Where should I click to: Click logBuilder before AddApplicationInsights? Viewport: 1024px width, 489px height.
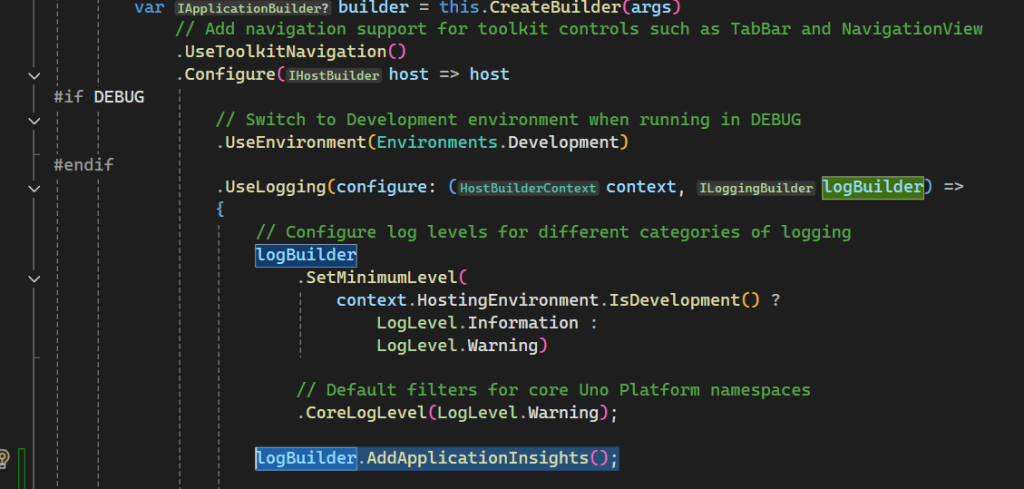tap(306, 458)
